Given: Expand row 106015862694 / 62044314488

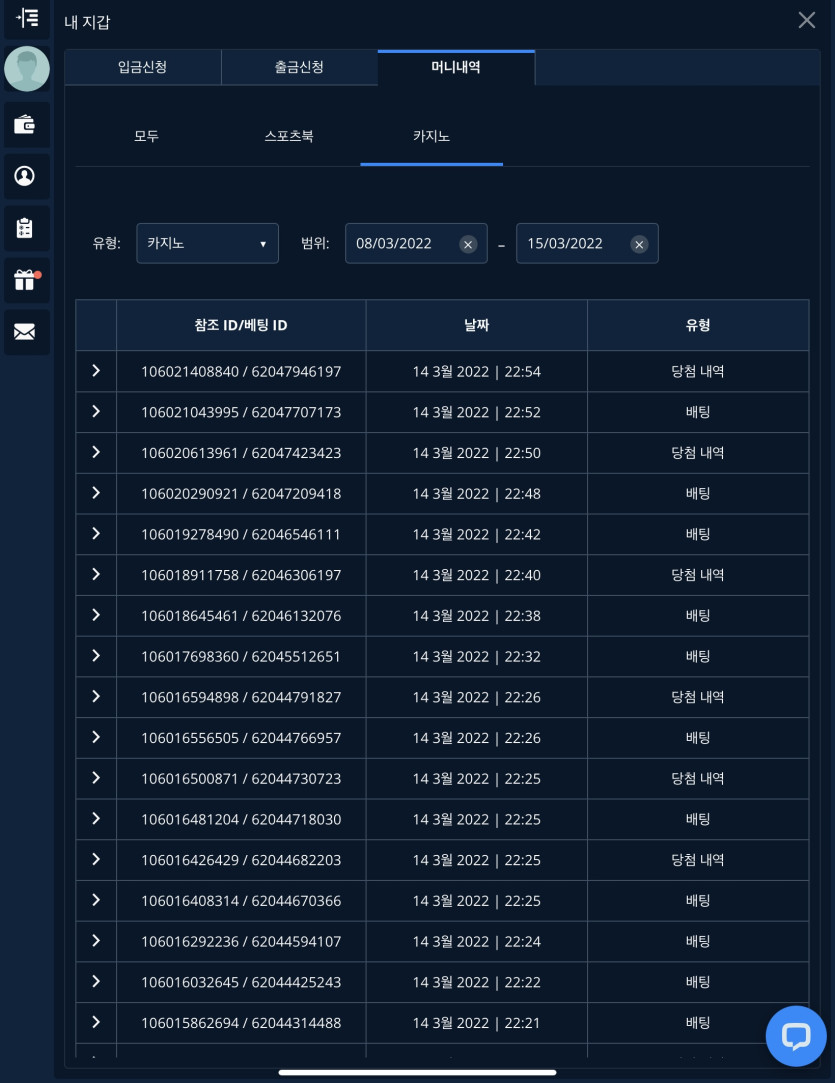Looking at the screenshot, I should [96, 1023].
